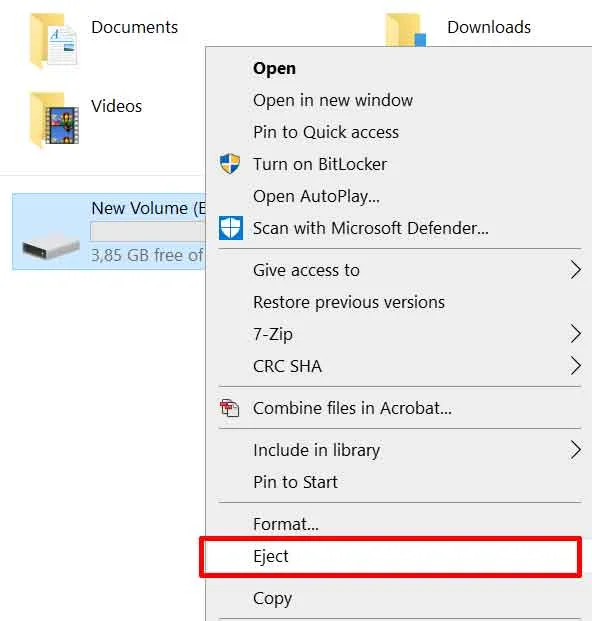Open the Videos folder icon

54,120
